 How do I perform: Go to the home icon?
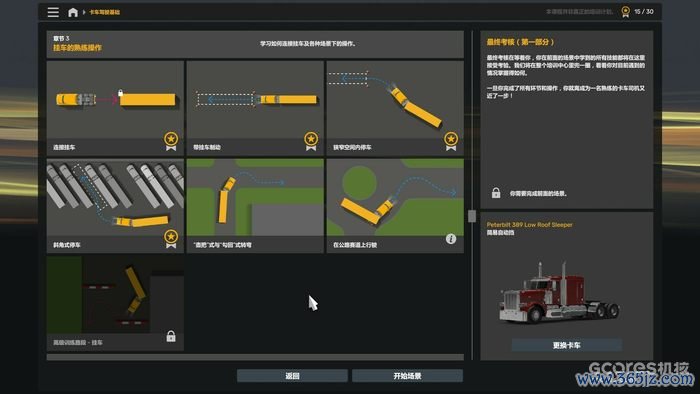click(73, 12)
